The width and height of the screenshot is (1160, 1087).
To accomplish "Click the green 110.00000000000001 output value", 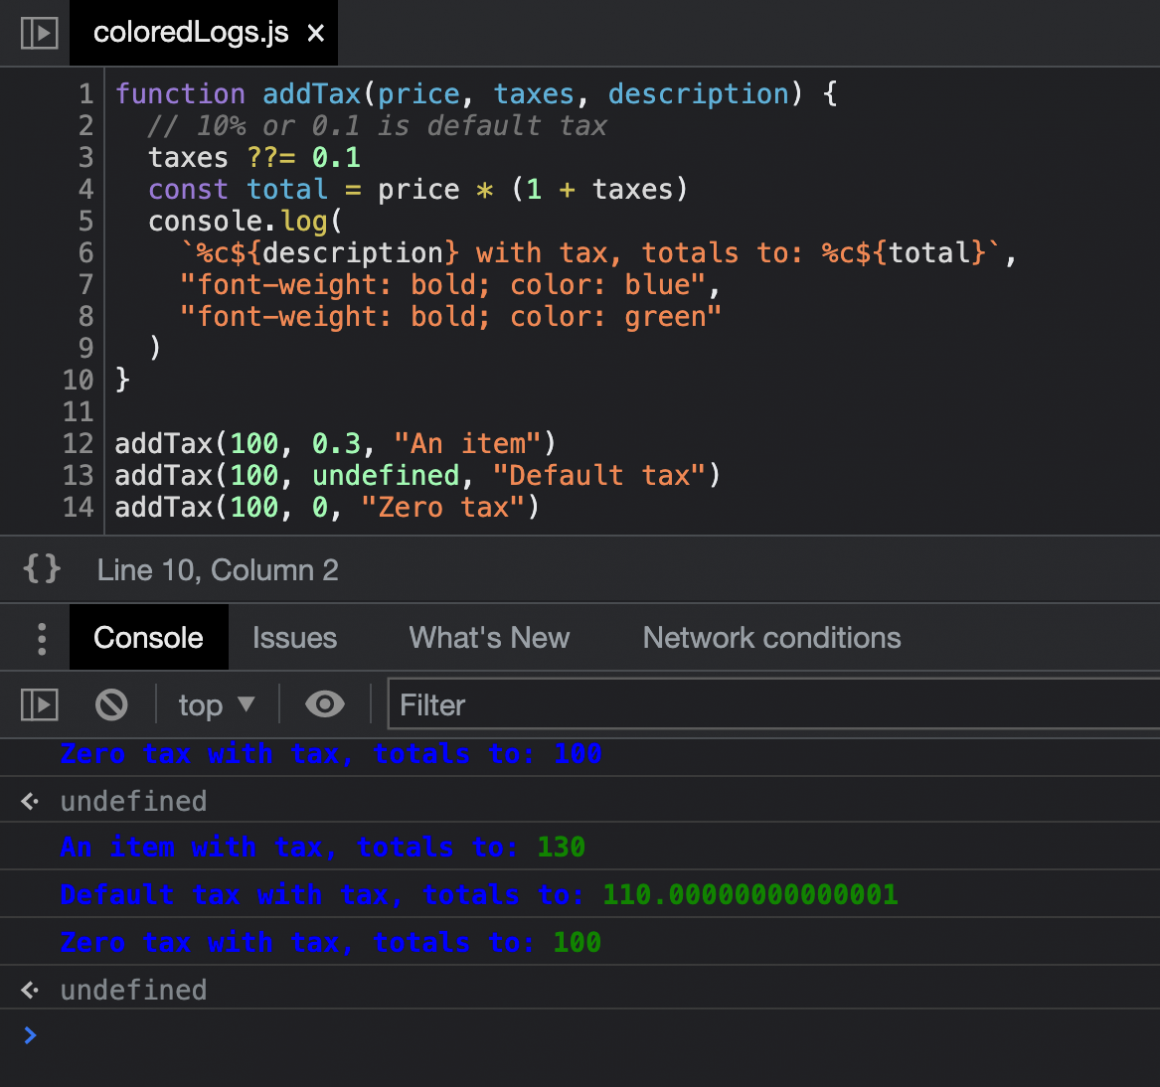I will pos(750,894).
